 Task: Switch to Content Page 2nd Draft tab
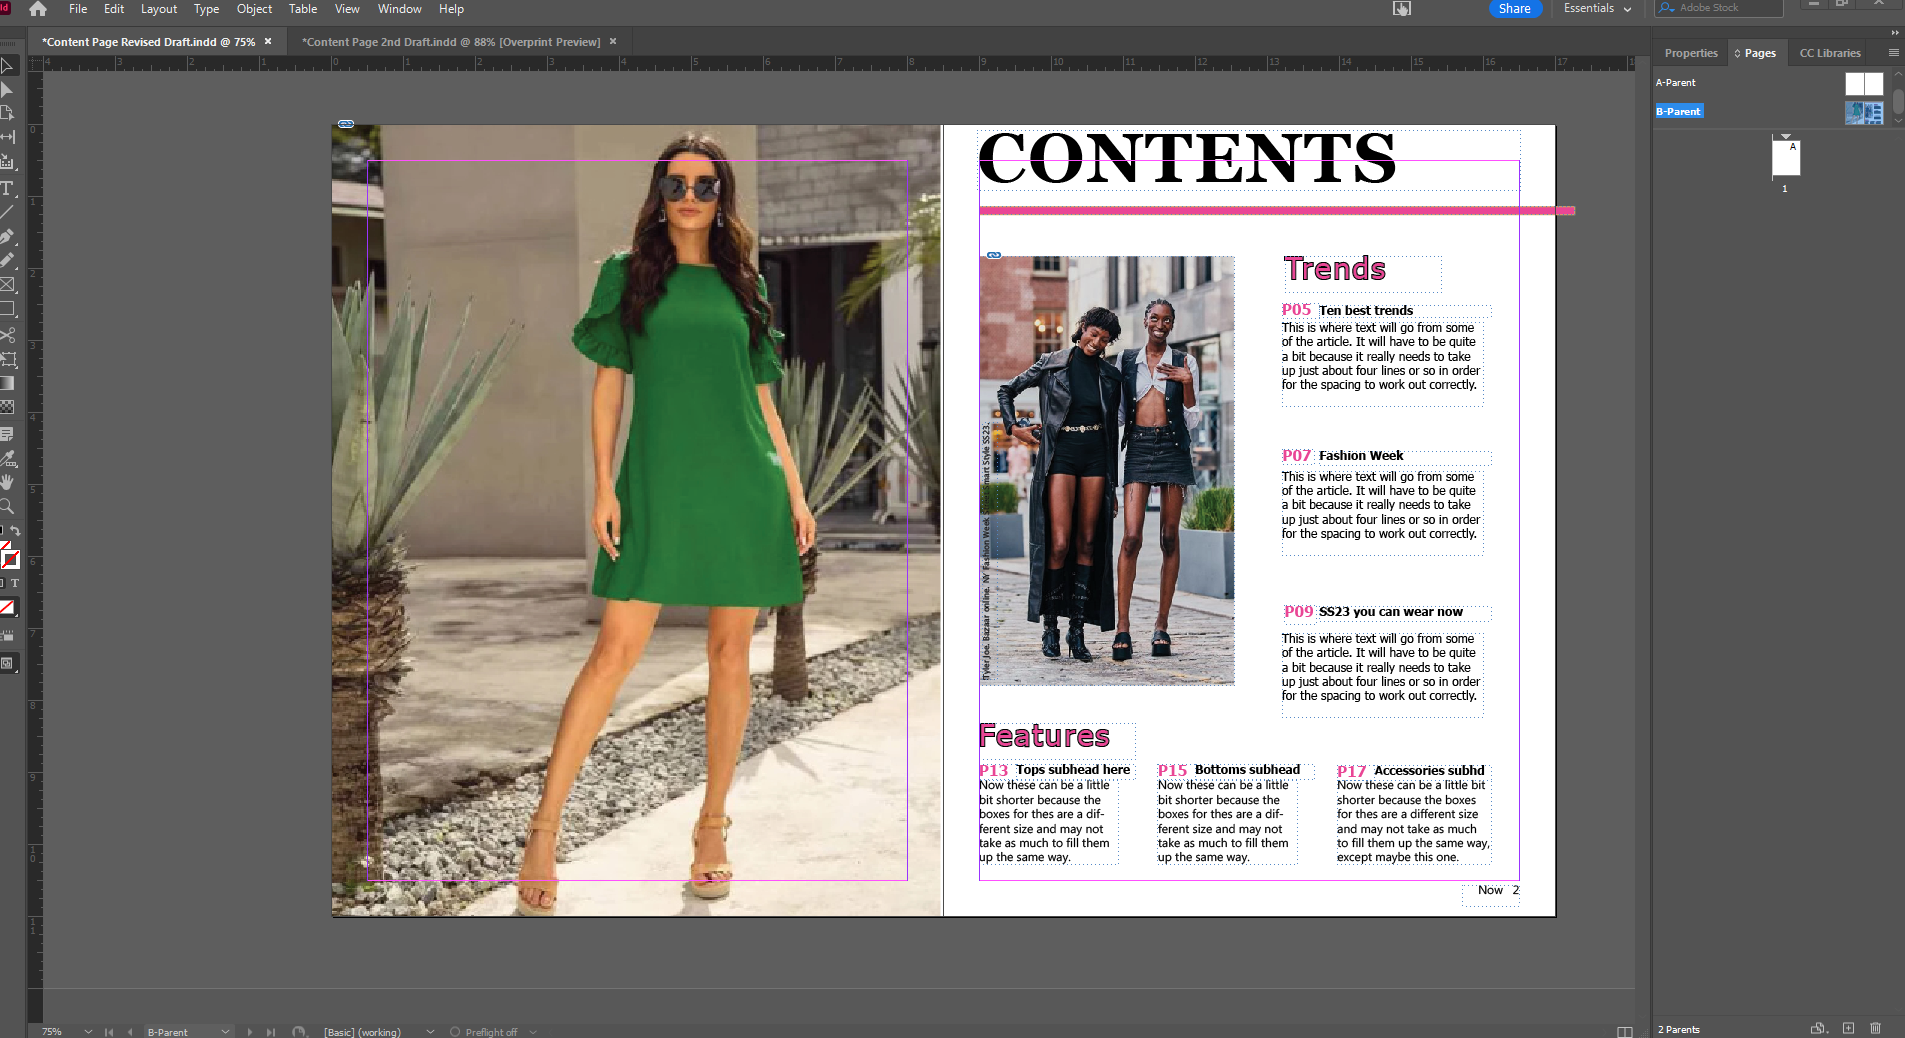click(x=450, y=41)
